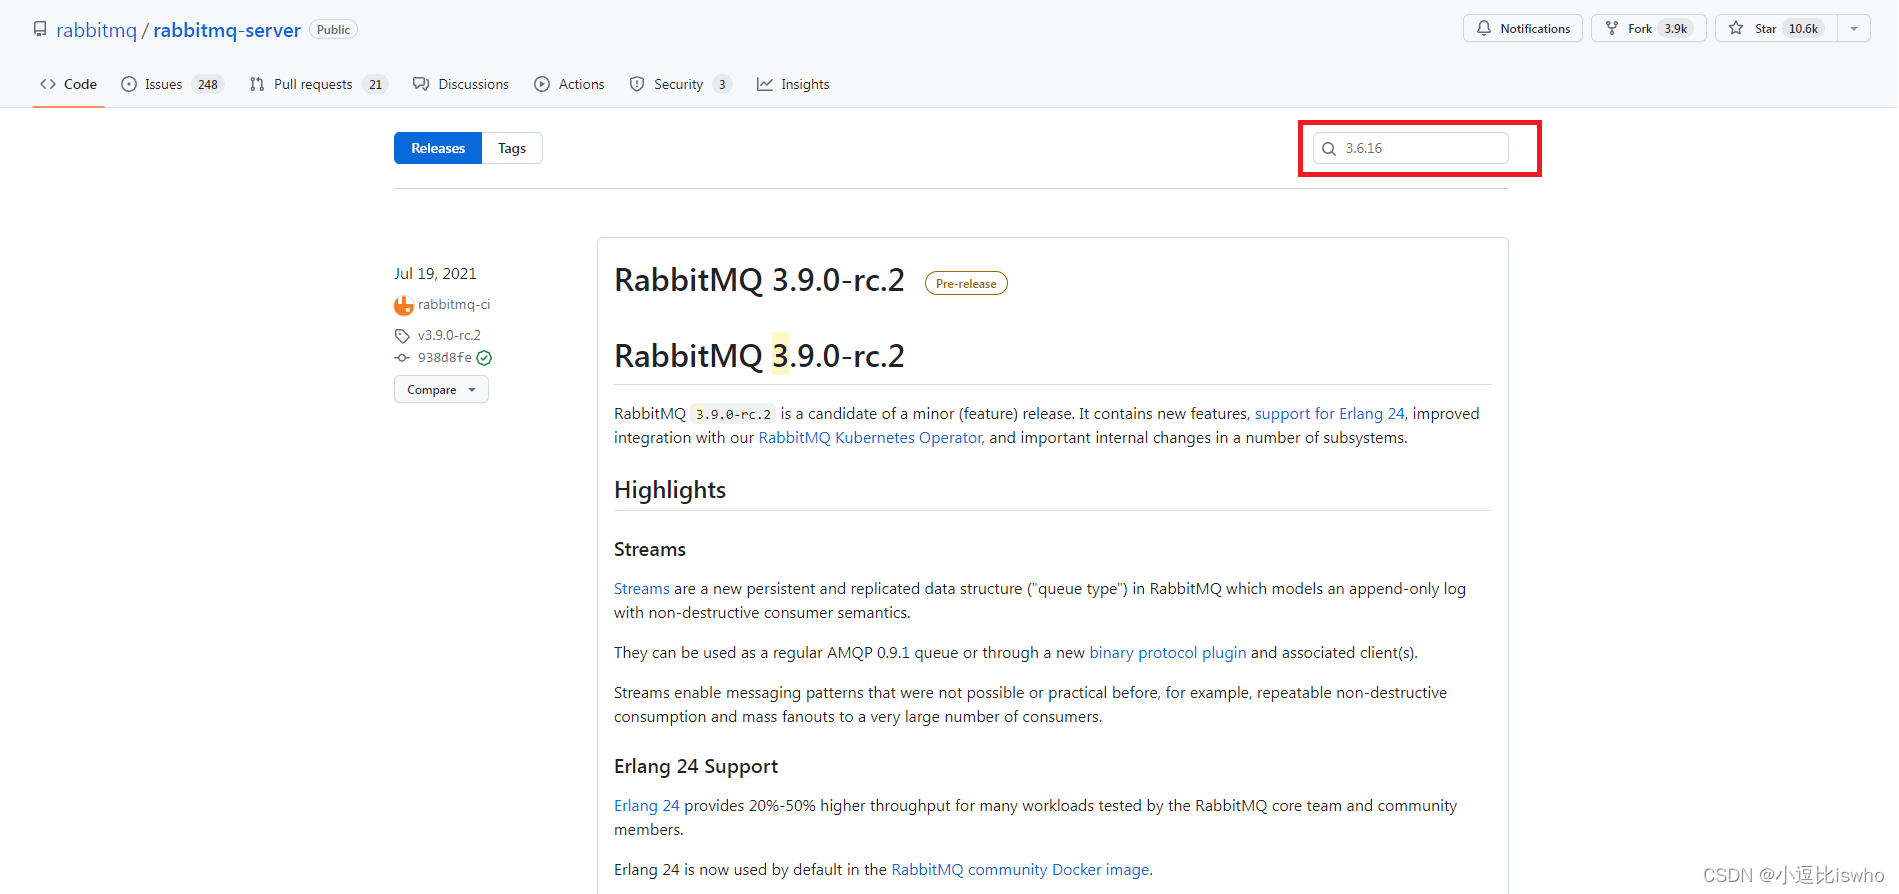This screenshot has width=1899, height=894.
Task: Click the Pre-release badge
Action: coord(966,284)
